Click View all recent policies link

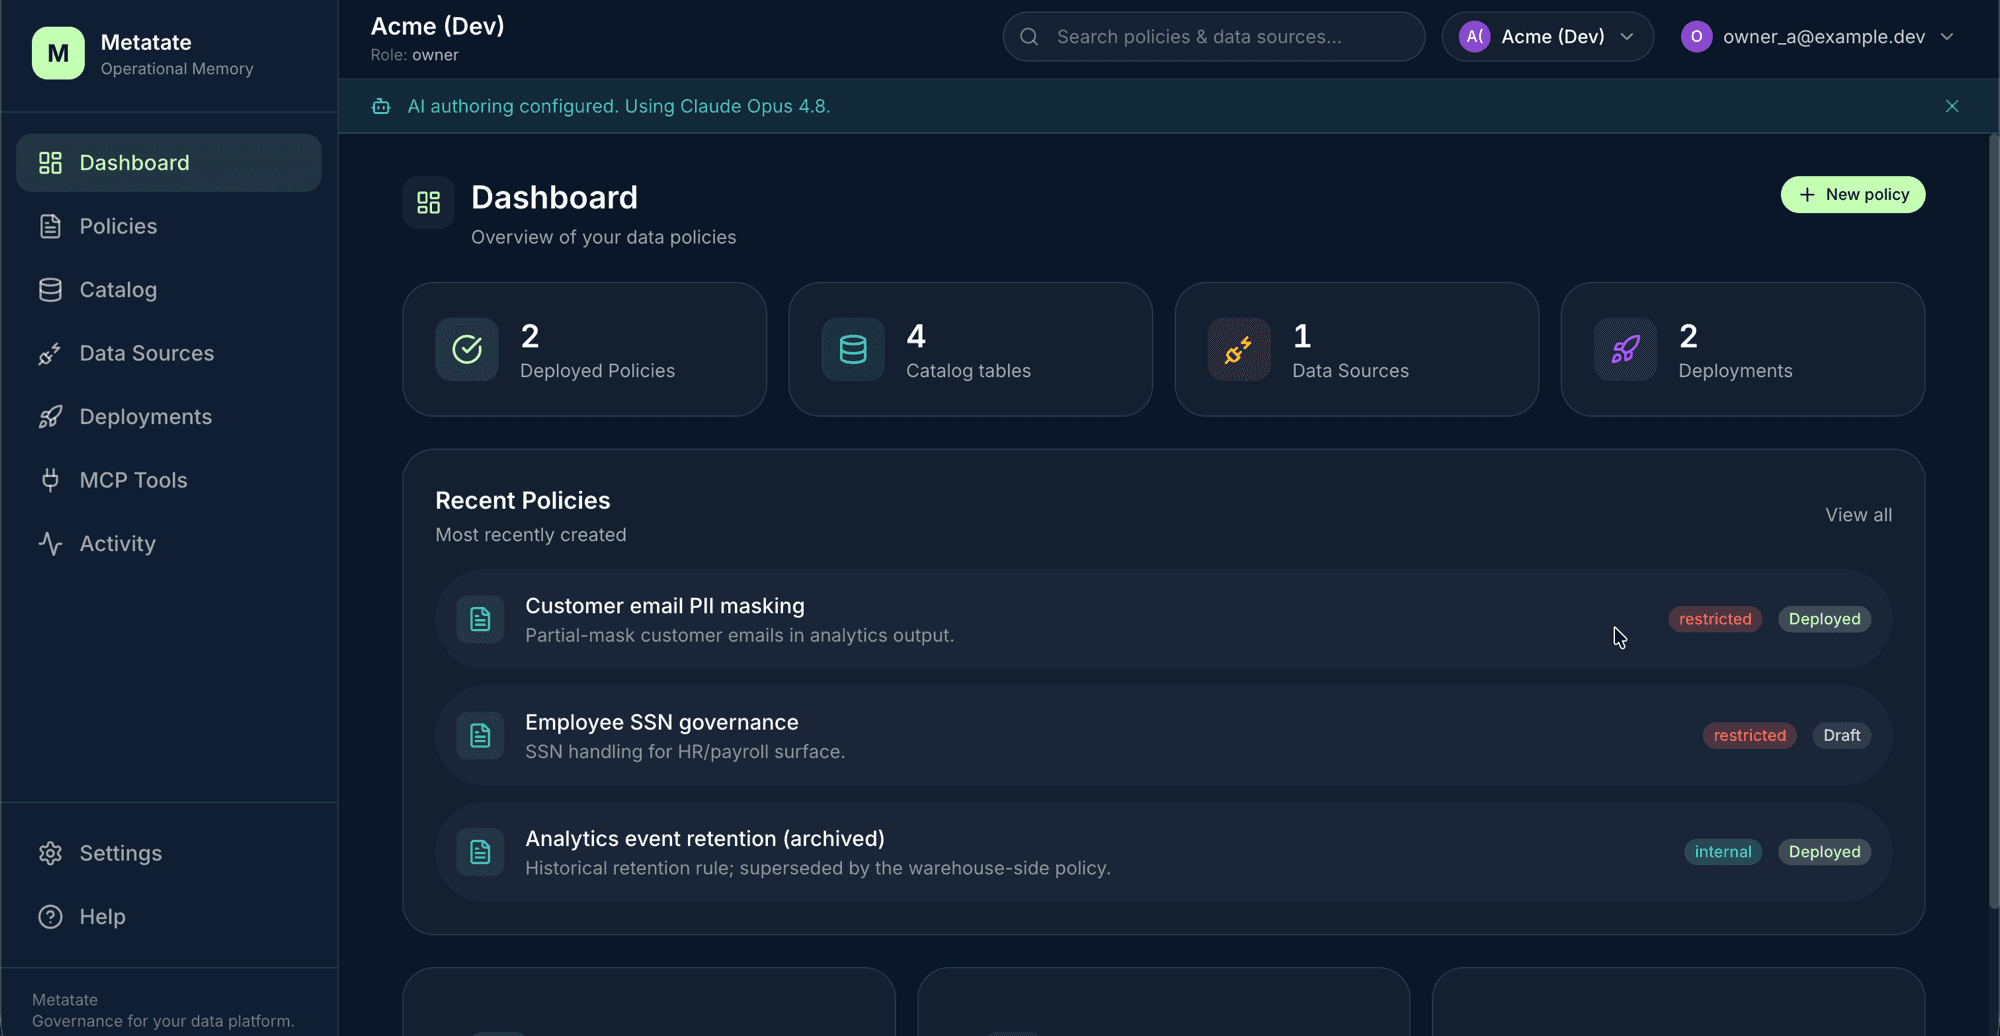tap(1858, 515)
